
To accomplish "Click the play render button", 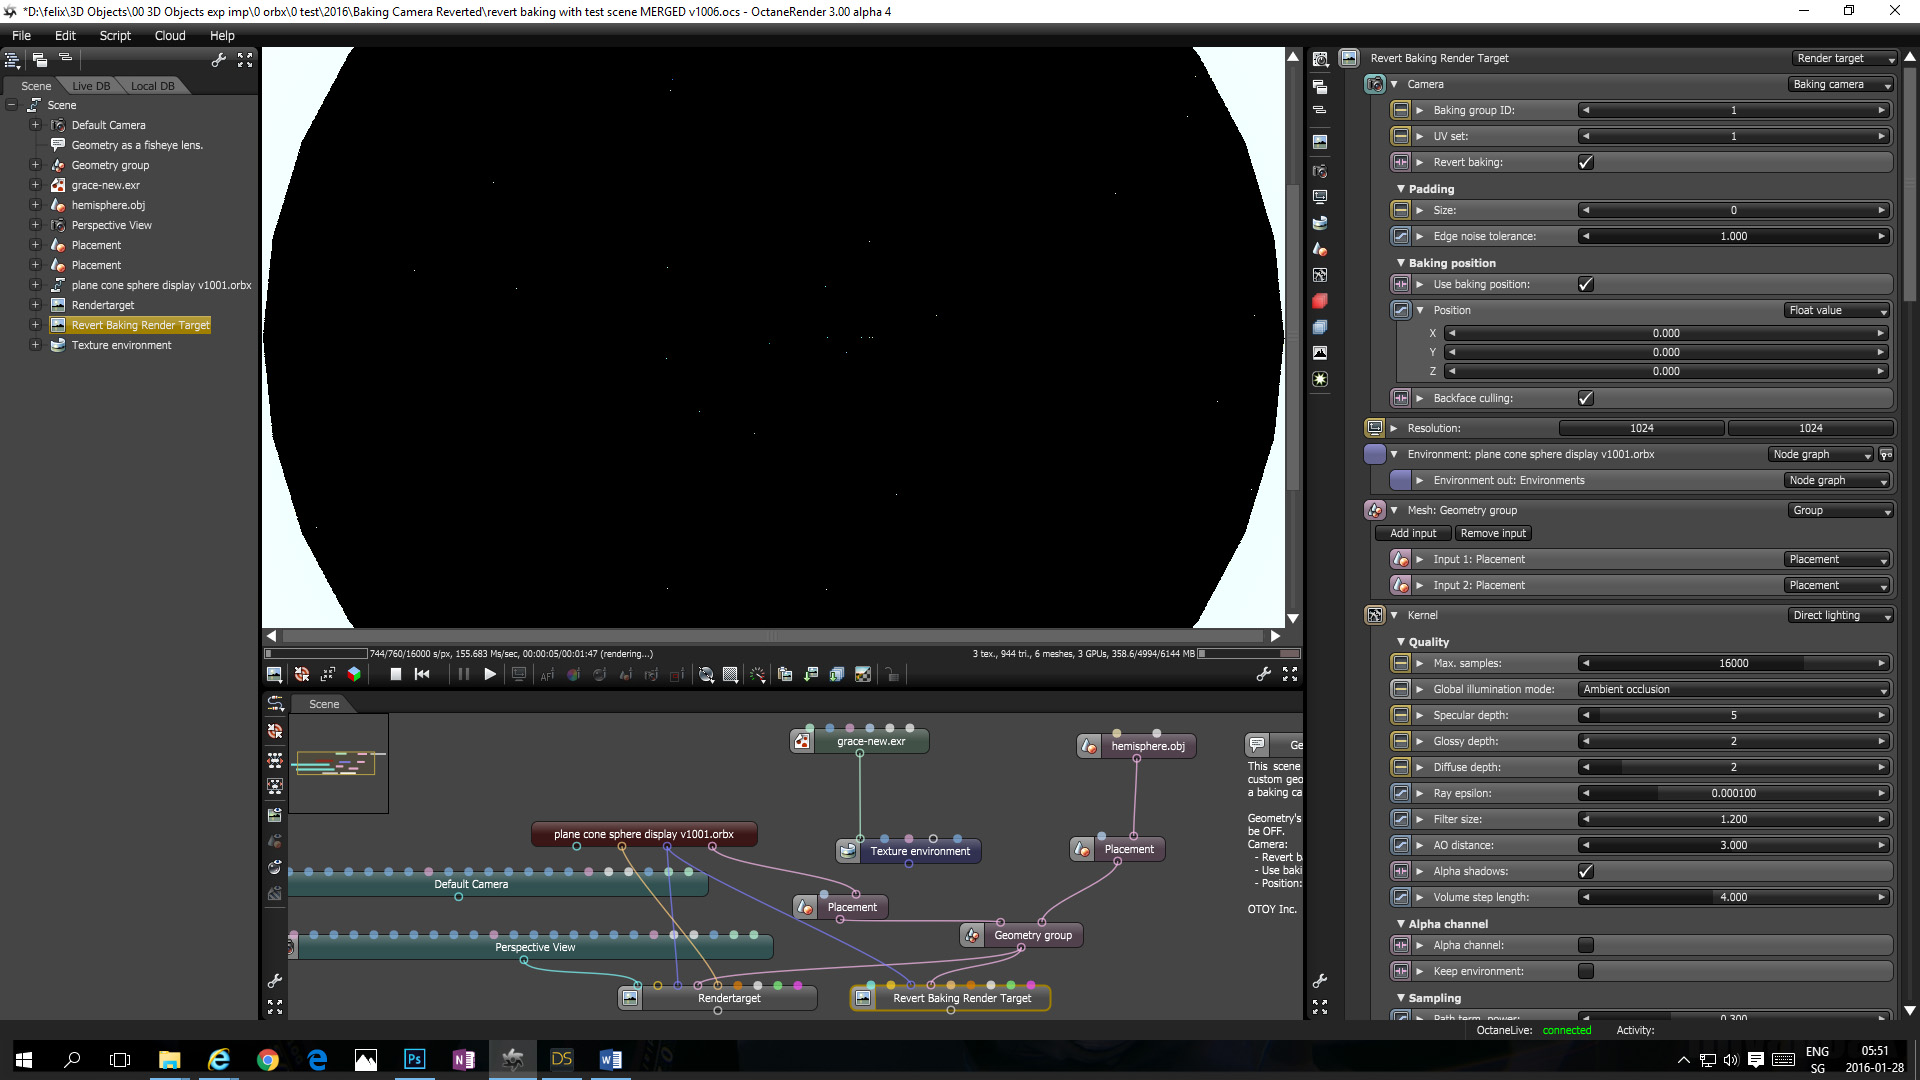I will [490, 675].
